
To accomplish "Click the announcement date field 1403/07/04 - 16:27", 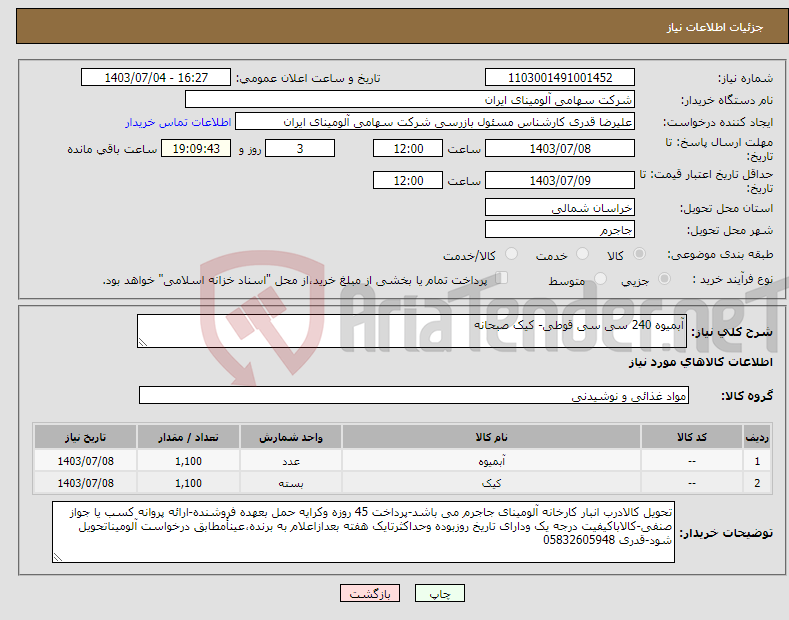I will coord(156,78).
